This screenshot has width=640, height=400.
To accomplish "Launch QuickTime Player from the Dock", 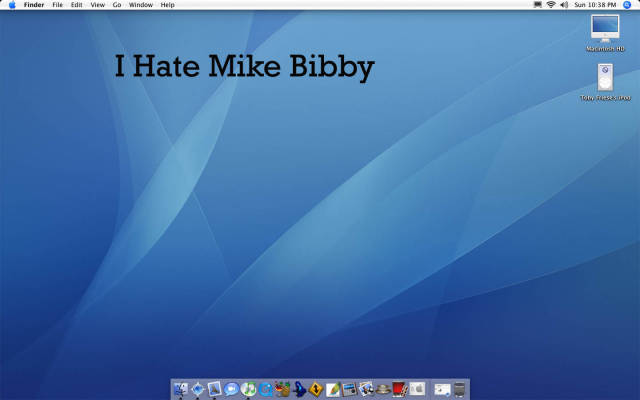I will (x=265, y=389).
